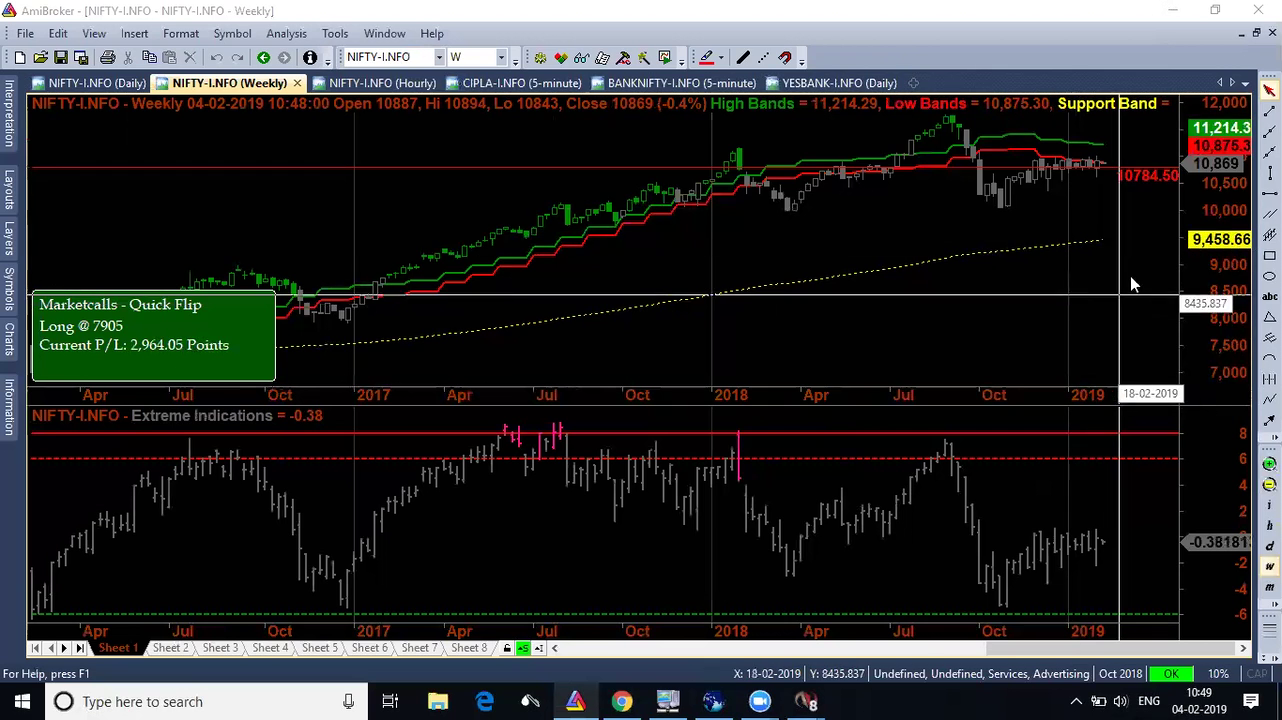Screen dimensions: 1282x720
Task: Toggle the sheet lock icon
Action: (507, 648)
